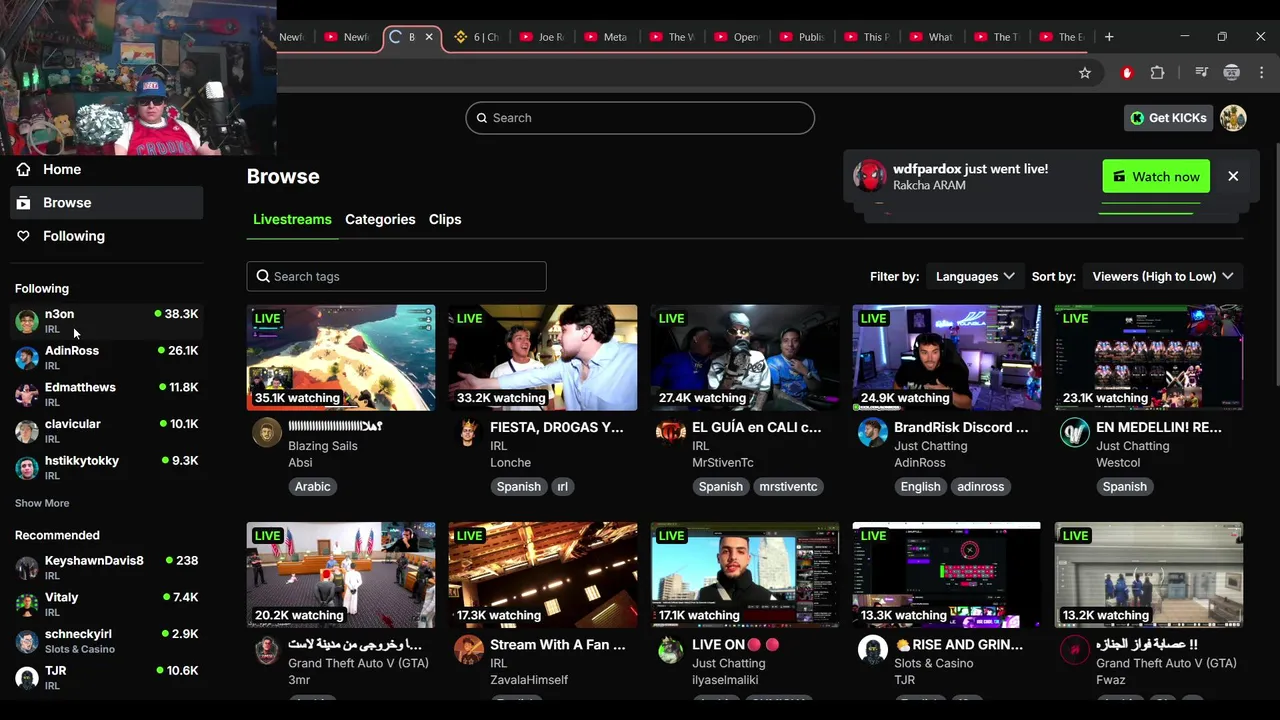Screen dimensions: 1280x720
Task: Open clavicular channel in sidebar
Action: [107, 431]
